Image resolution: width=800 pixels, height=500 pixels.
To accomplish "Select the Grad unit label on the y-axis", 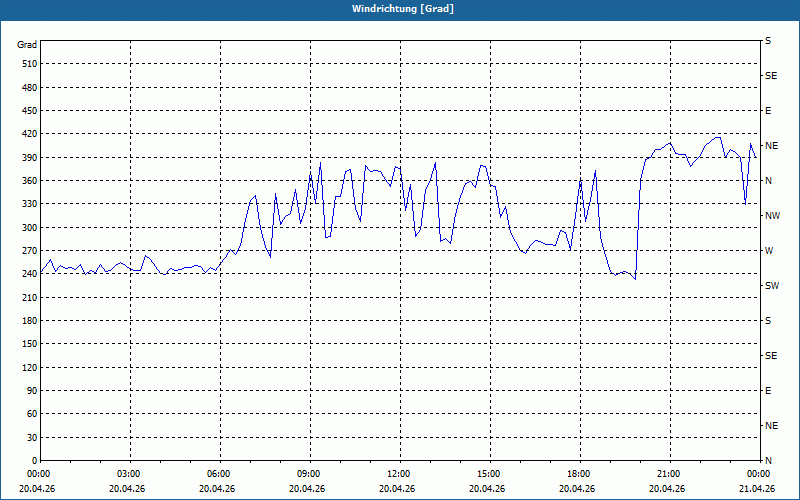I will click(27, 45).
